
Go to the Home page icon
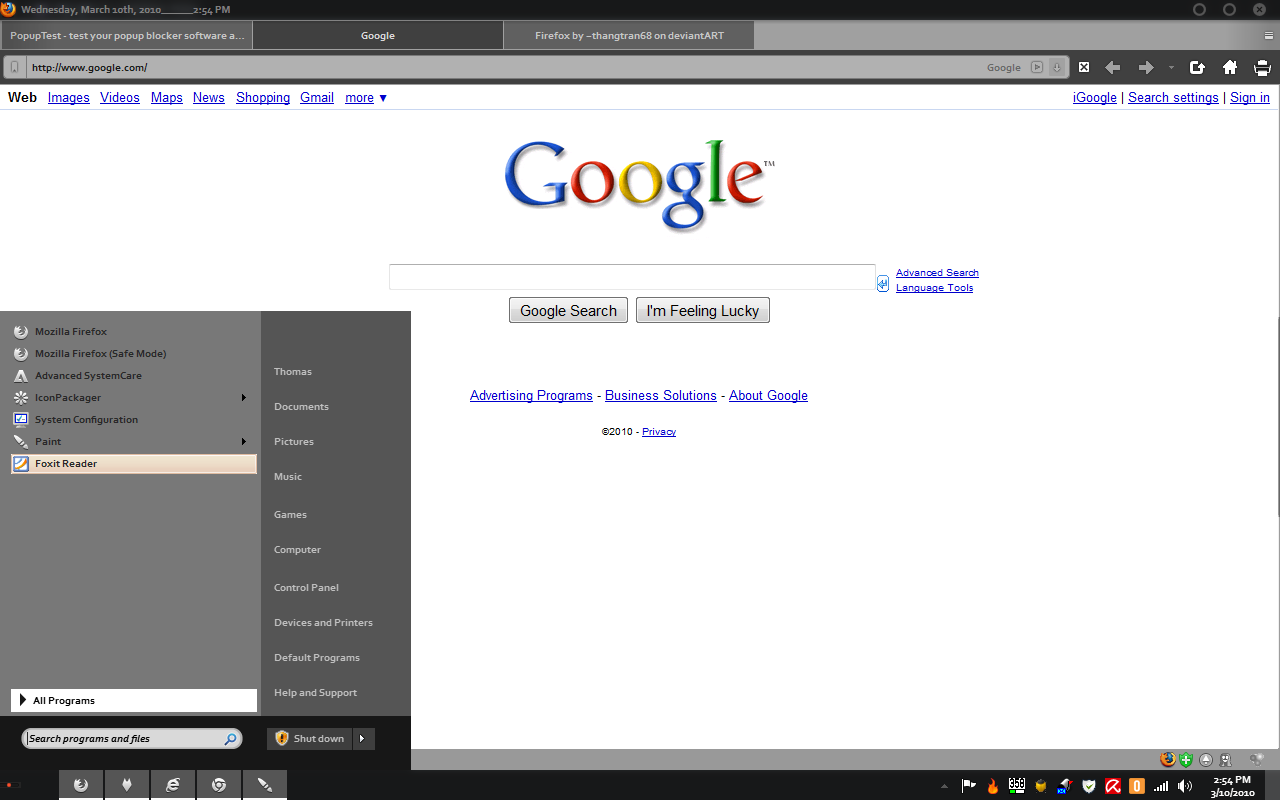coord(1230,67)
